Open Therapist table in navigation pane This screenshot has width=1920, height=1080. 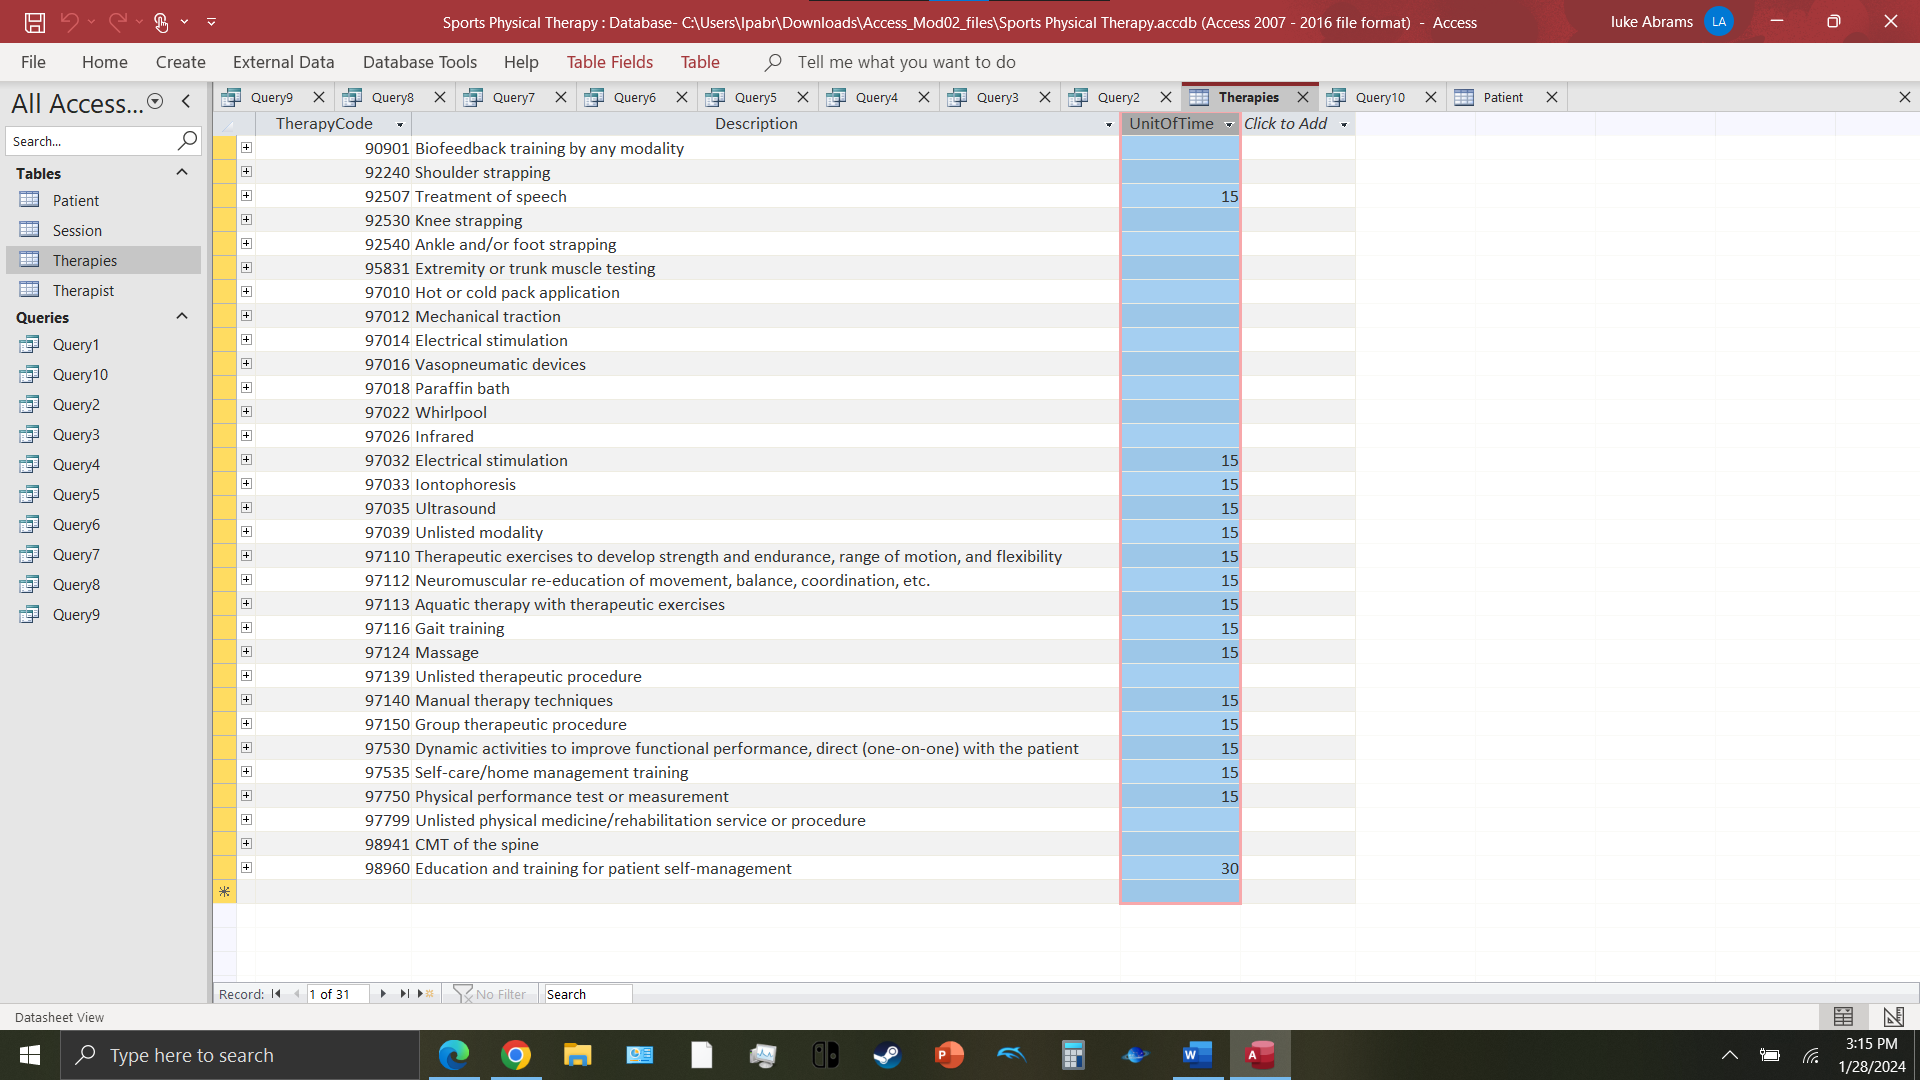pos(83,291)
